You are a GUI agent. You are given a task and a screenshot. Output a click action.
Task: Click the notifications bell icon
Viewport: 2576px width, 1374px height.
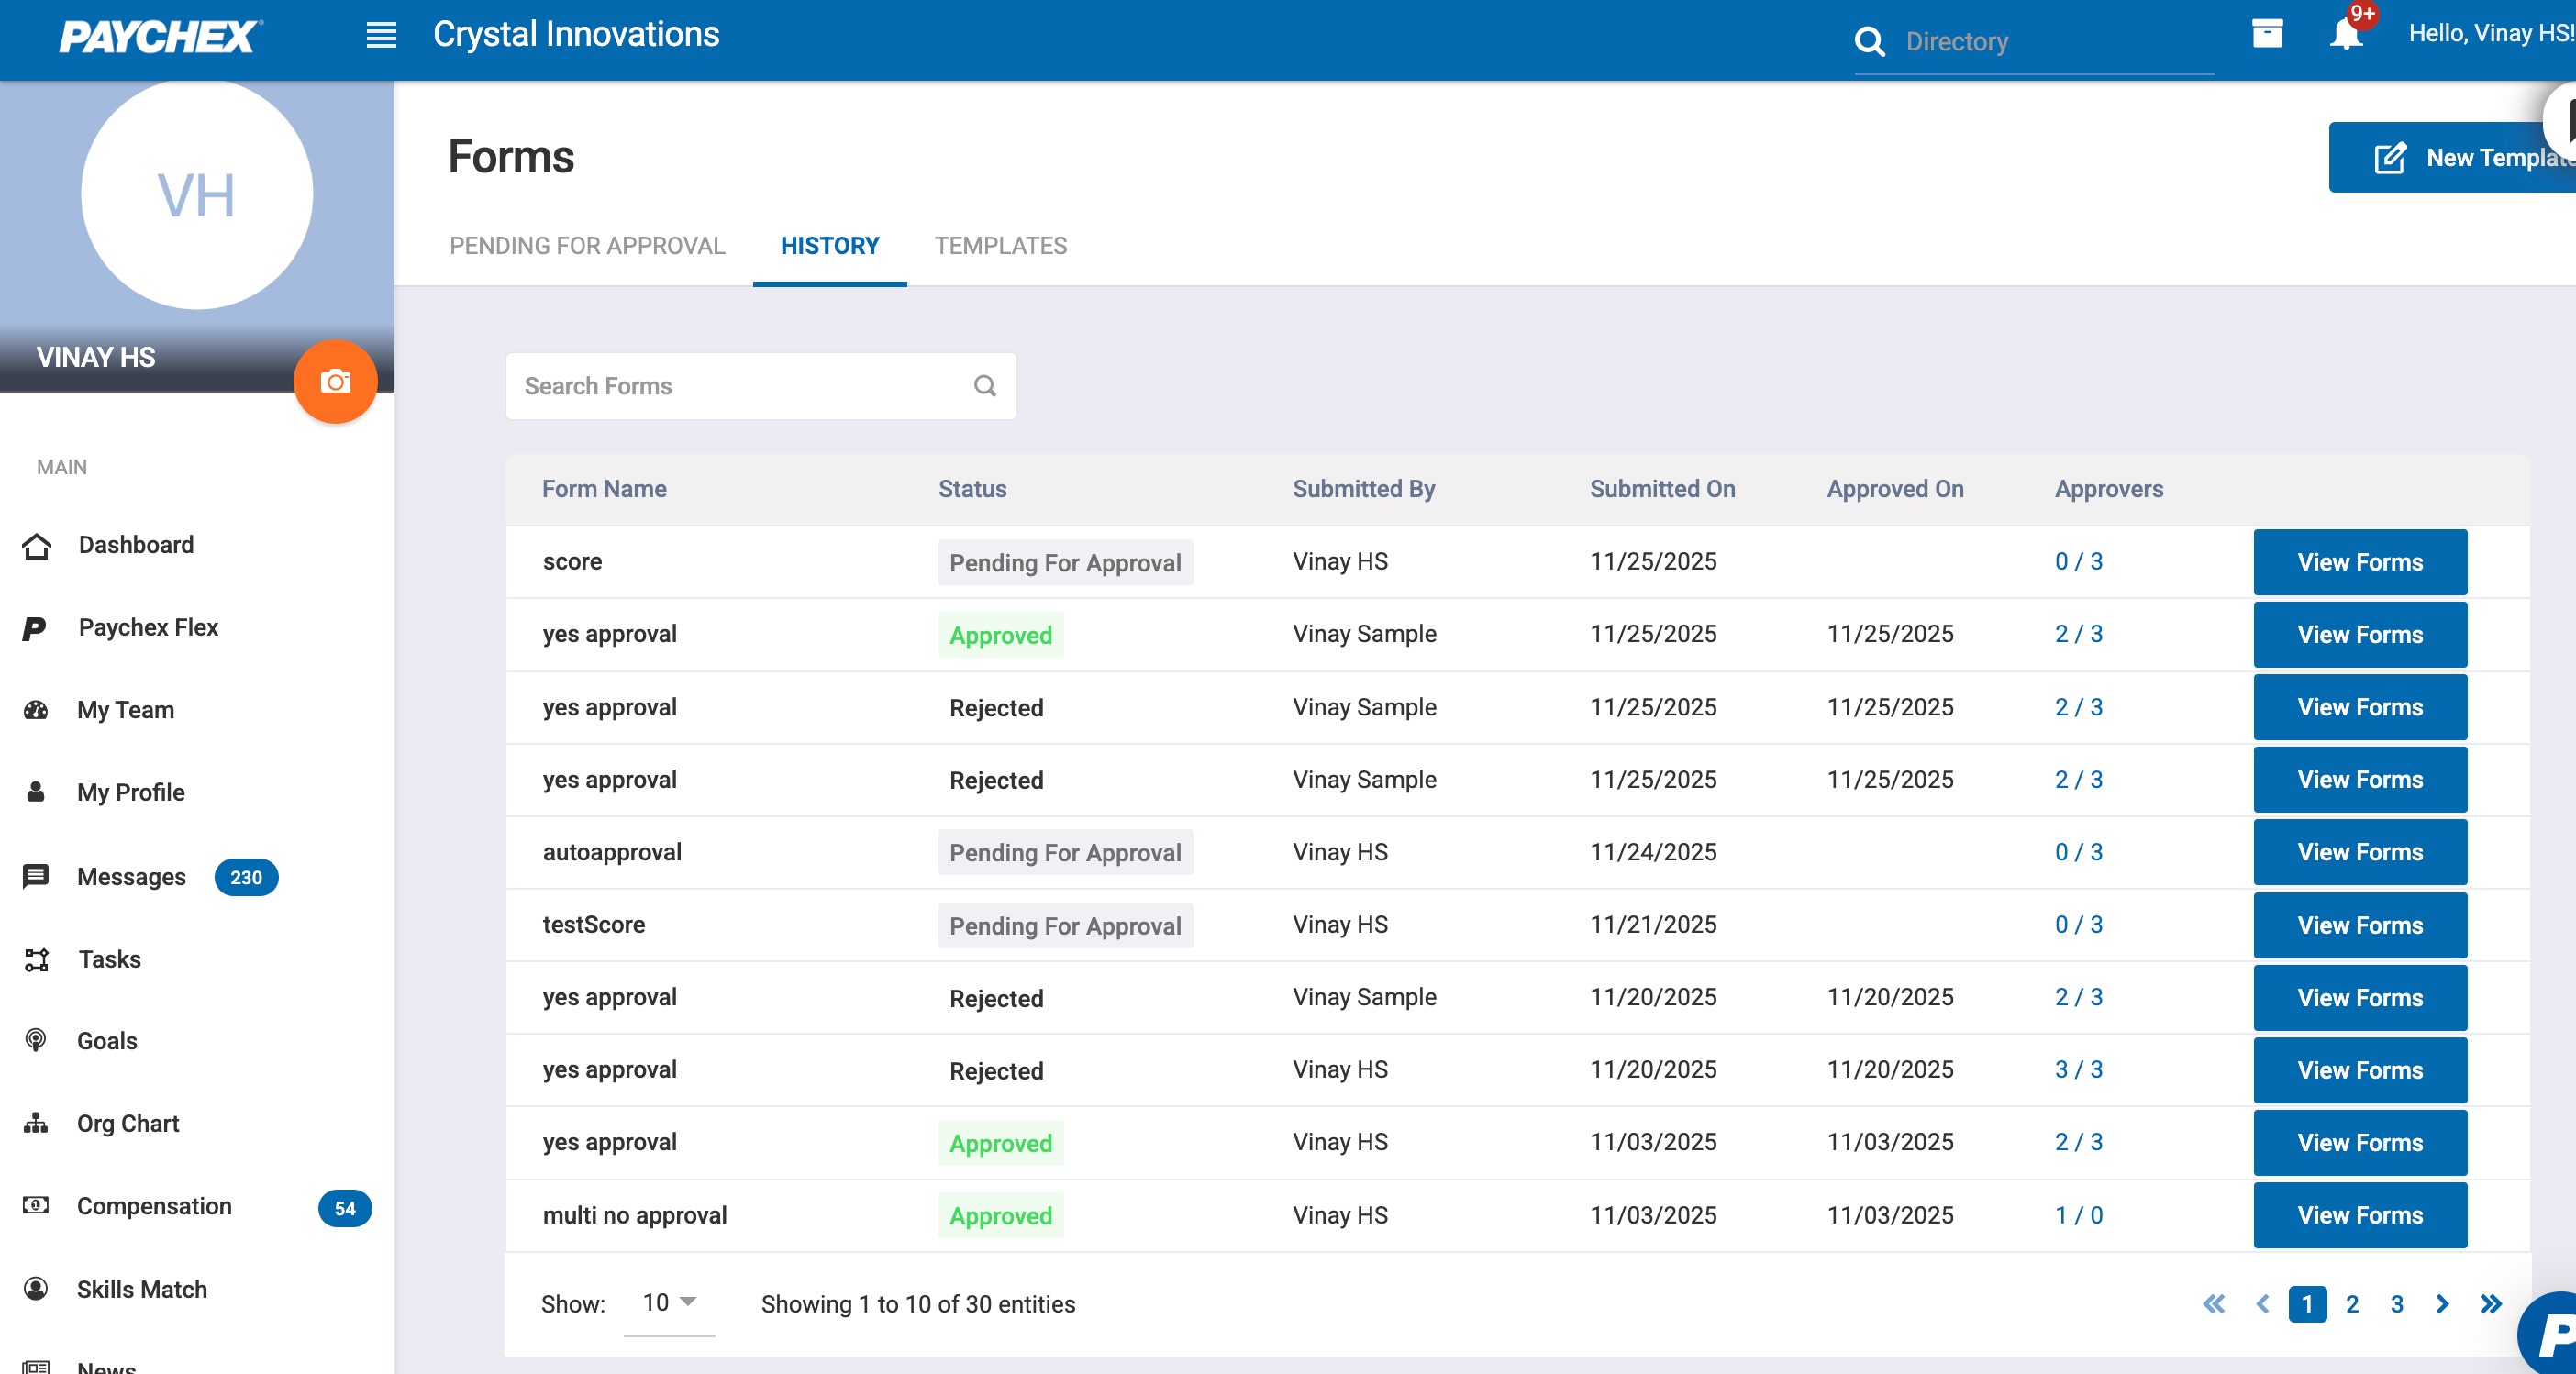click(2345, 35)
